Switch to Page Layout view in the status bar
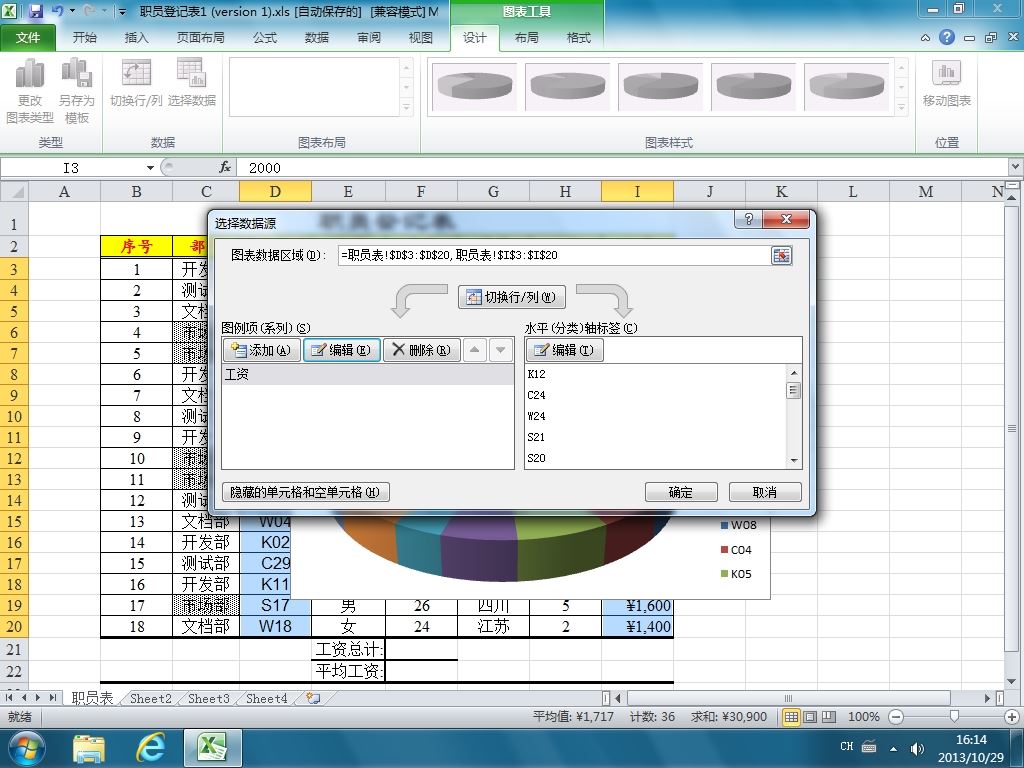 (x=810, y=717)
